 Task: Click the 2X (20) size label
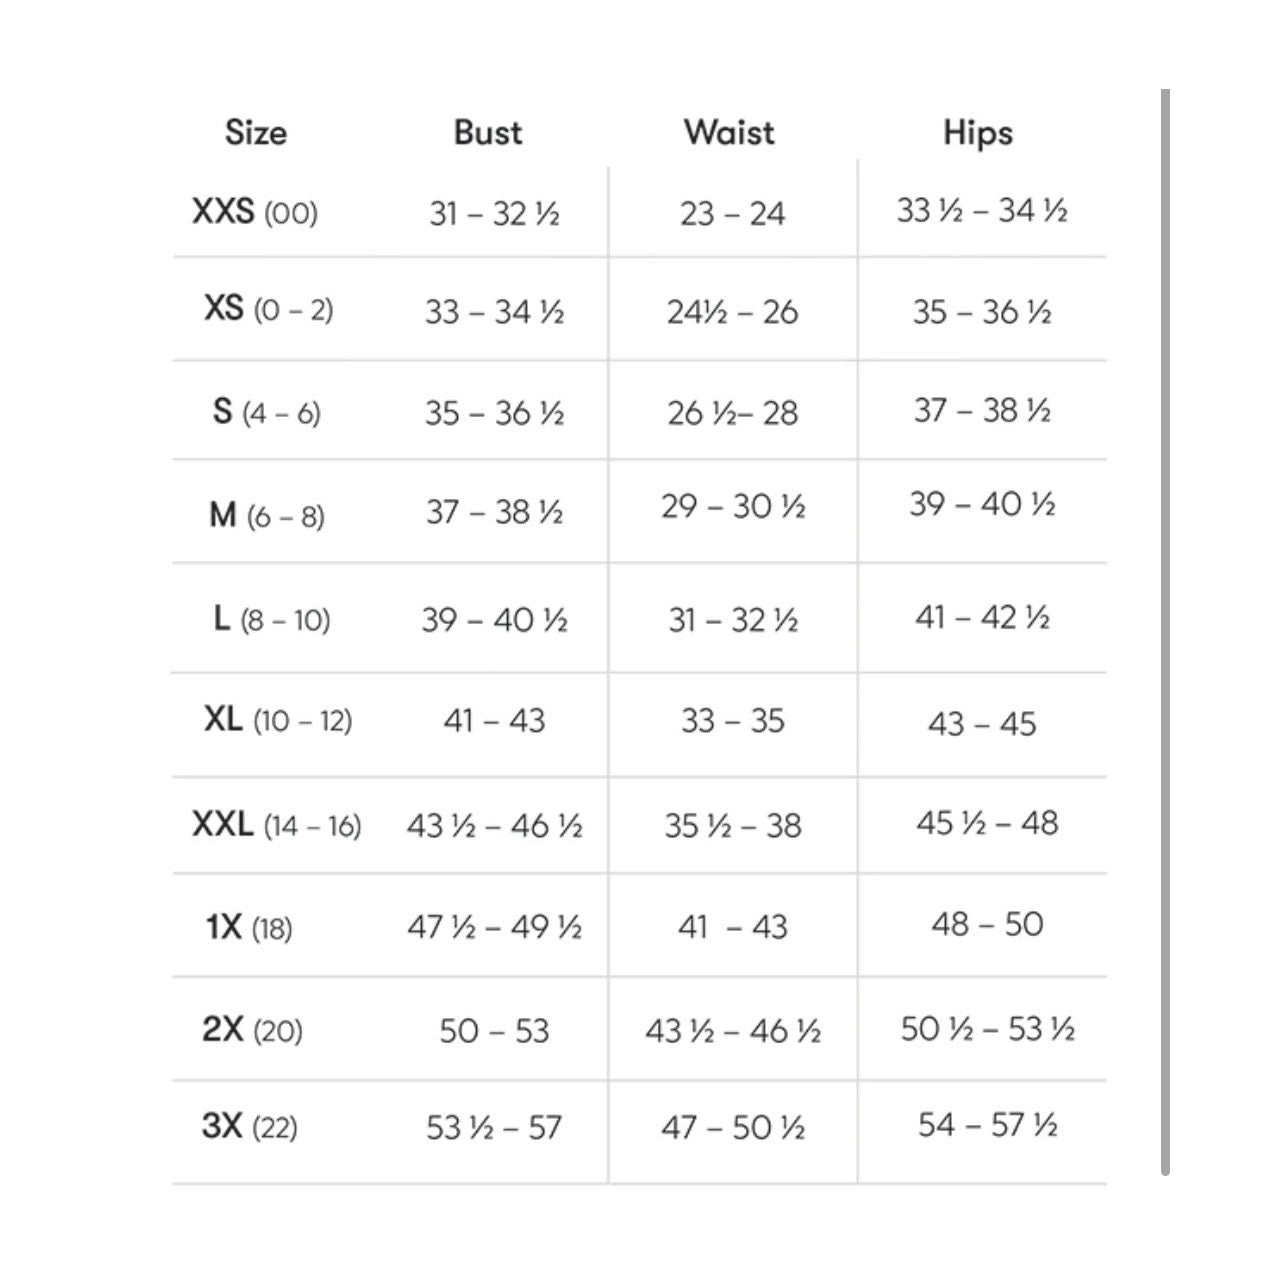[252, 1030]
